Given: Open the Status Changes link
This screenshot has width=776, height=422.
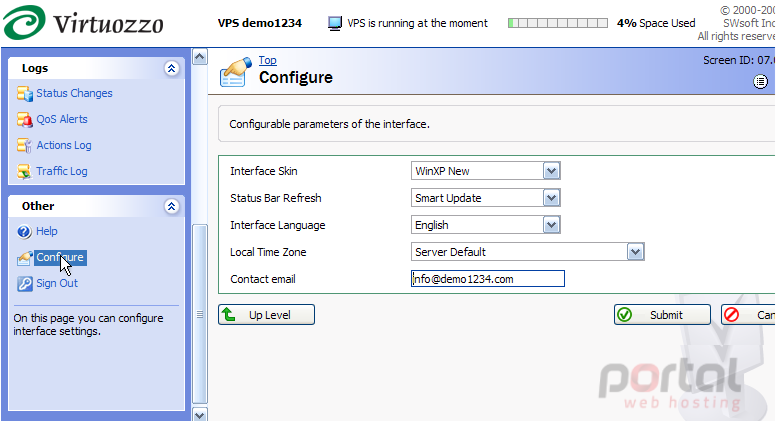Looking at the screenshot, I should [x=74, y=93].
